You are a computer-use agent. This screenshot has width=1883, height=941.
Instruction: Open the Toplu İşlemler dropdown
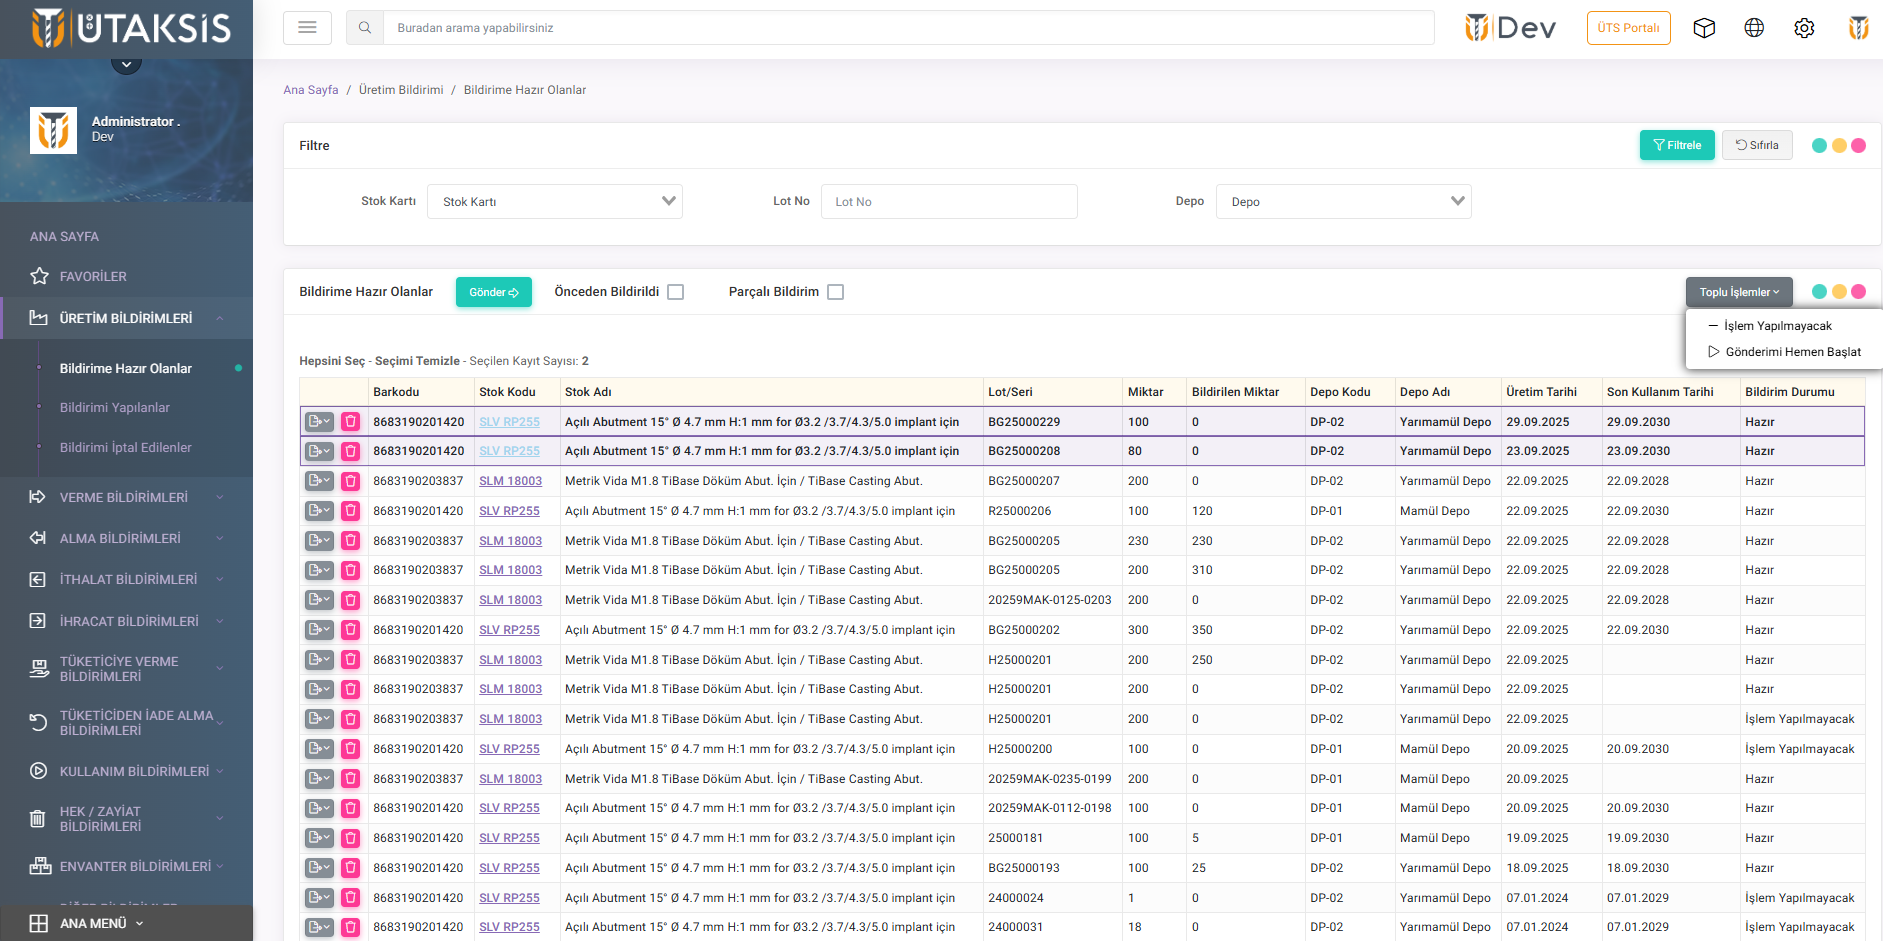1738,292
